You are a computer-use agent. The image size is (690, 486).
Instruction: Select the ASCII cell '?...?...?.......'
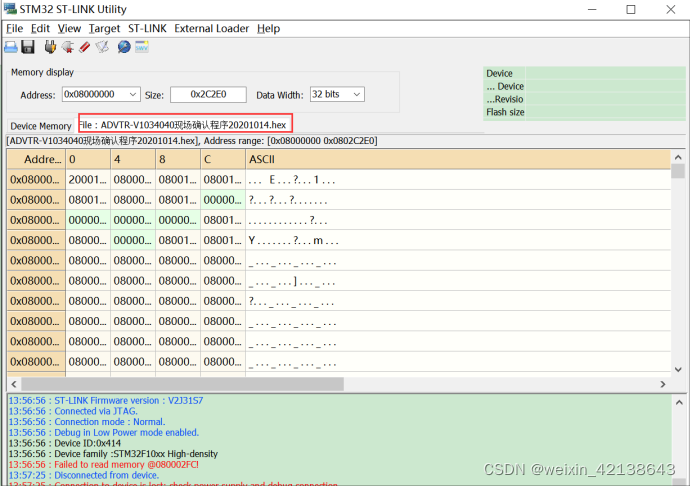point(458,200)
